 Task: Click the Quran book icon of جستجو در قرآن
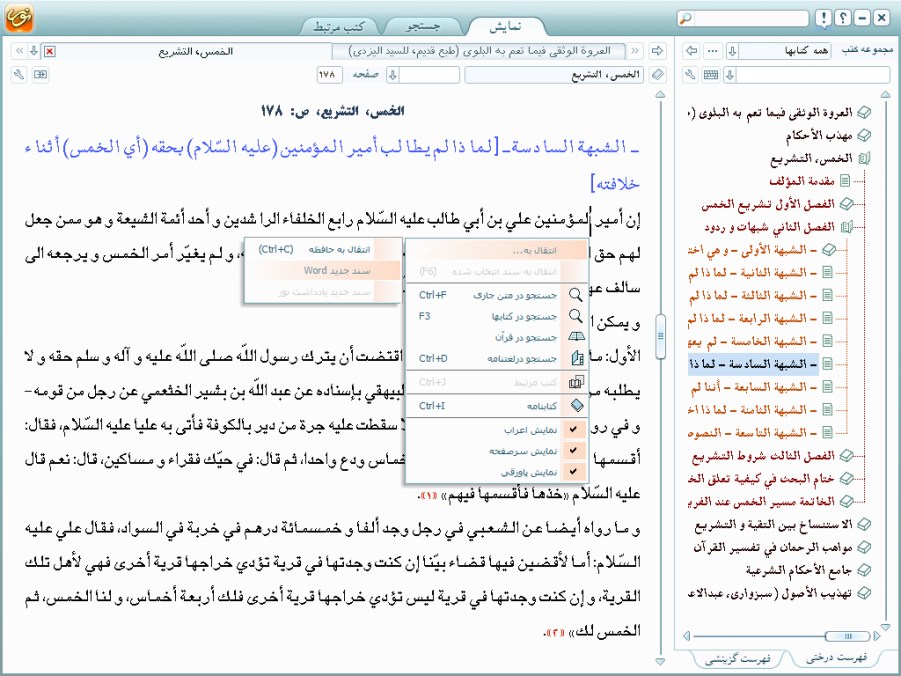(x=576, y=337)
